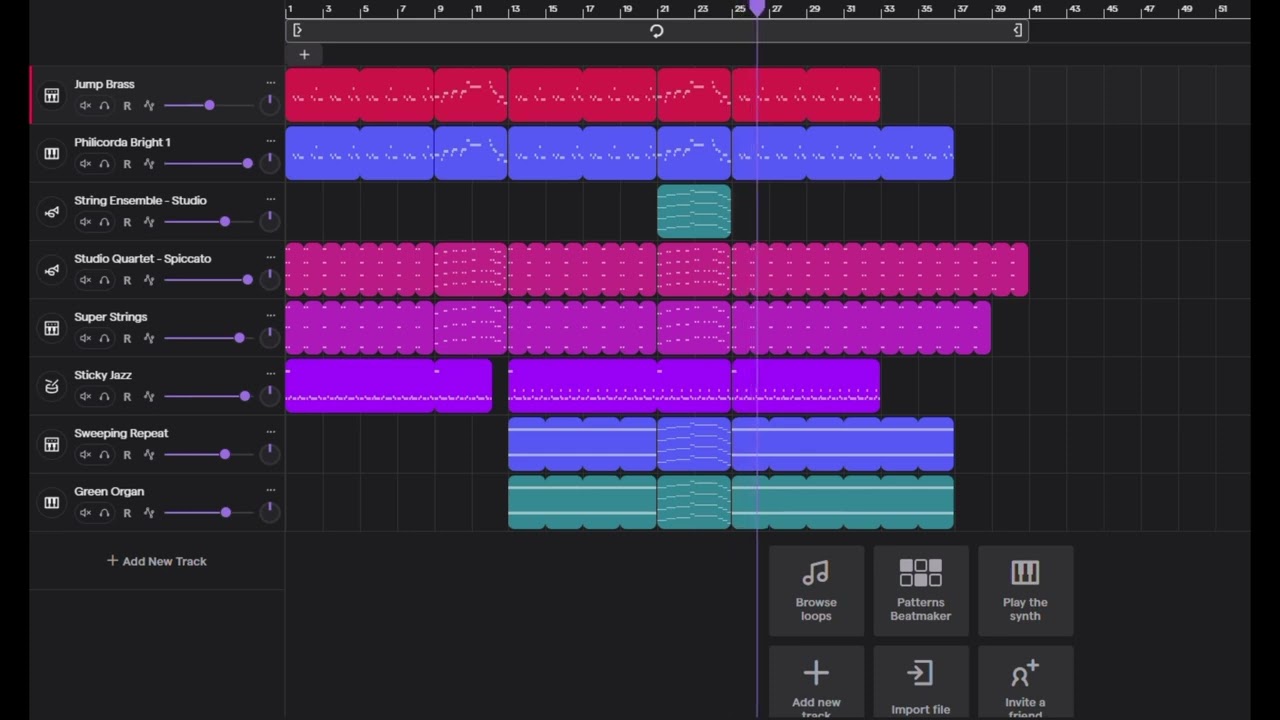Open the Philicorda Bright 1 track options menu

coord(270,141)
